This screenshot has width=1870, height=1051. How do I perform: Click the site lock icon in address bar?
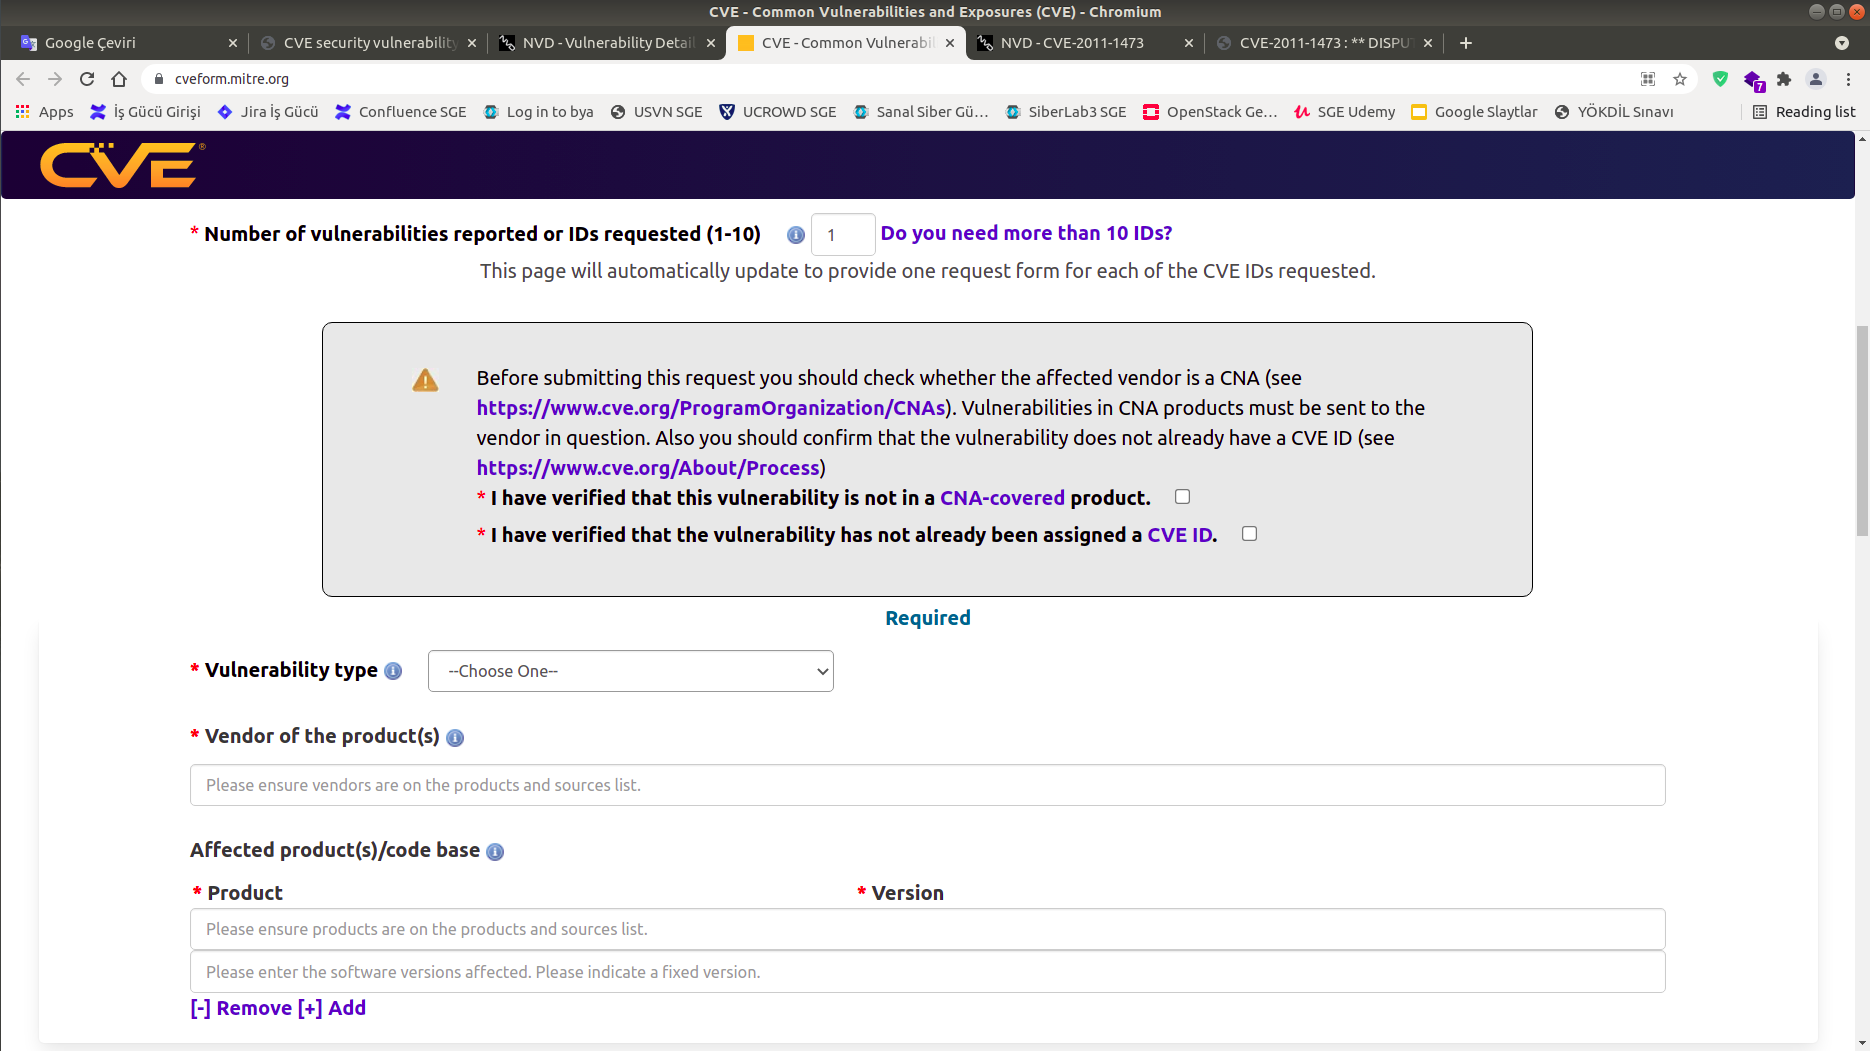tap(158, 79)
